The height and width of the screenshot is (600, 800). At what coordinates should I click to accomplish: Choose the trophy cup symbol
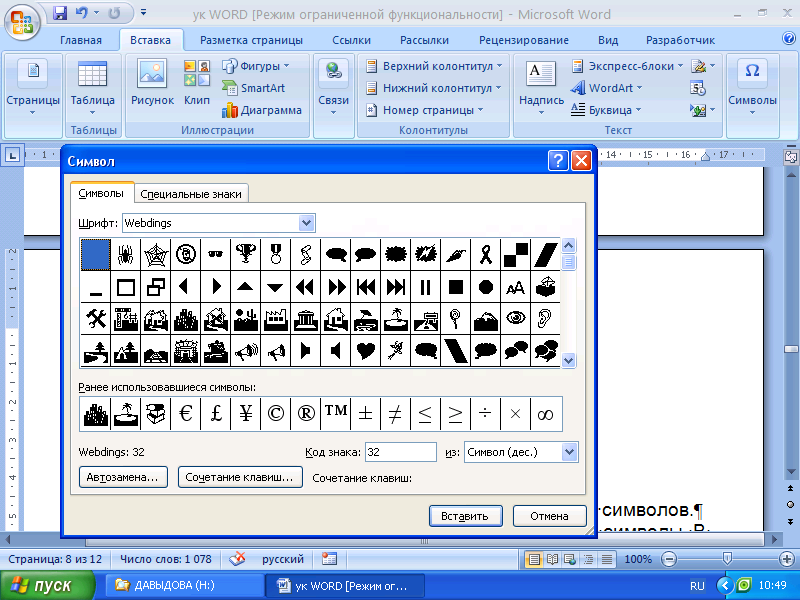click(245, 254)
